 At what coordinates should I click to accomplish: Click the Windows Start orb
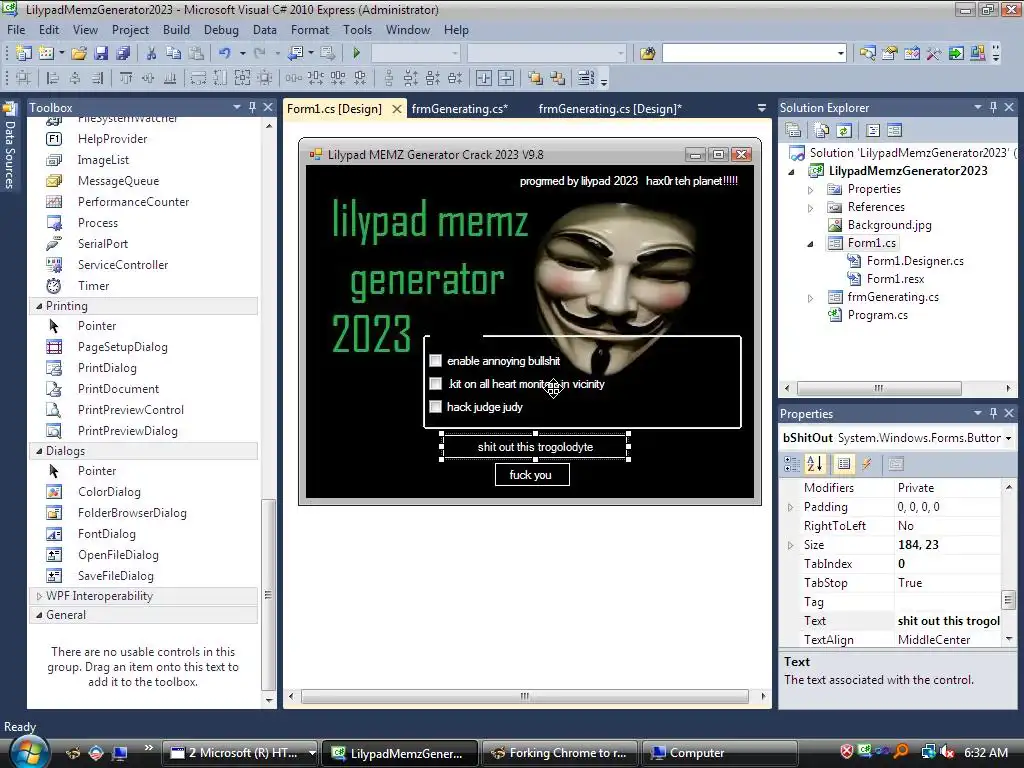click(x=29, y=752)
